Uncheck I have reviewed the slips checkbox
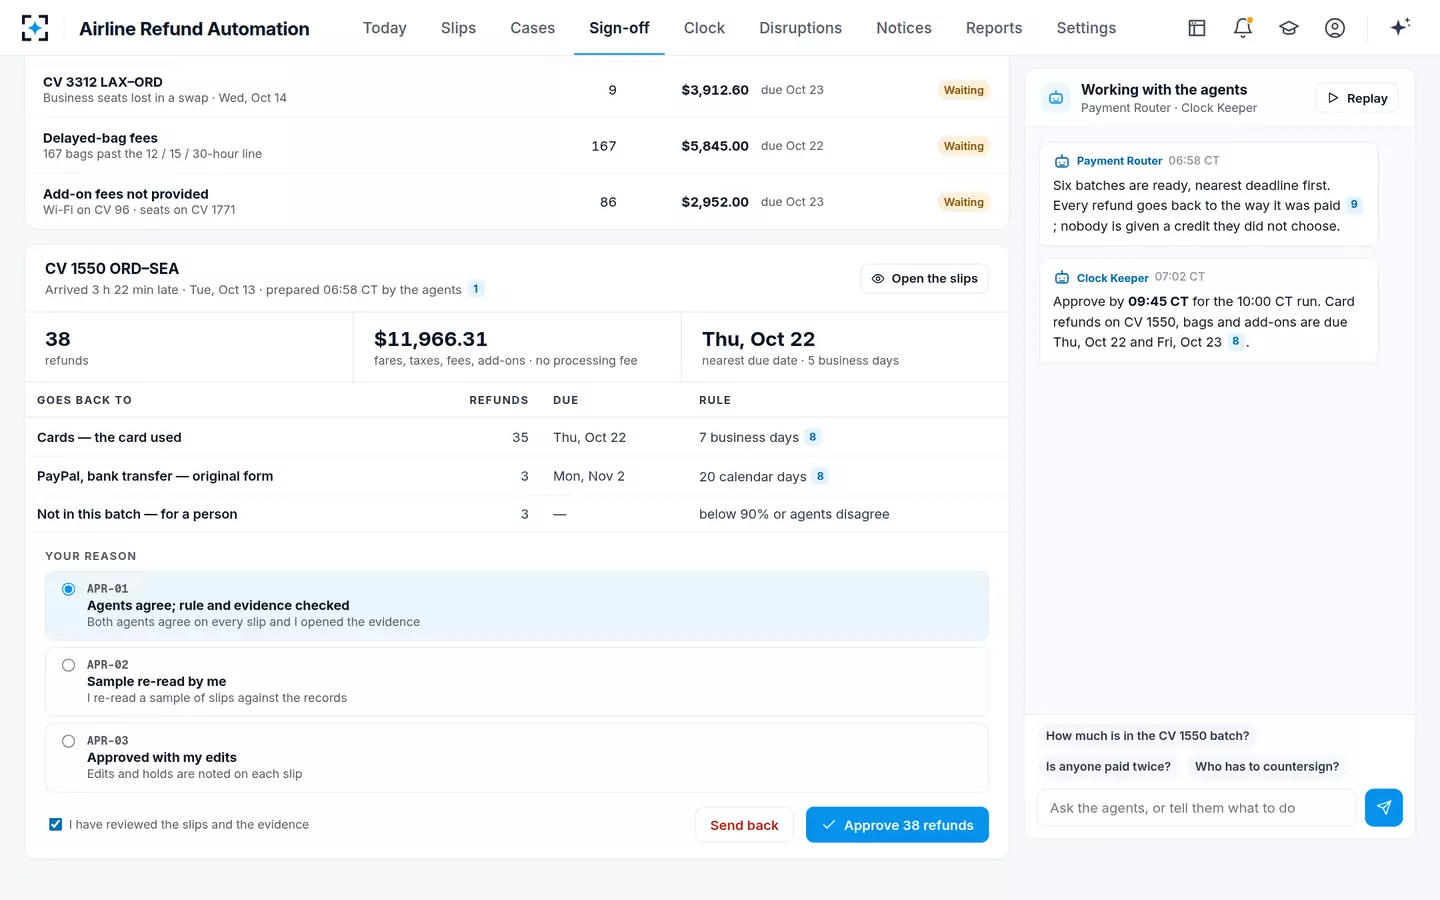Image resolution: width=1440 pixels, height=900 pixels. [x=56, y=825]
